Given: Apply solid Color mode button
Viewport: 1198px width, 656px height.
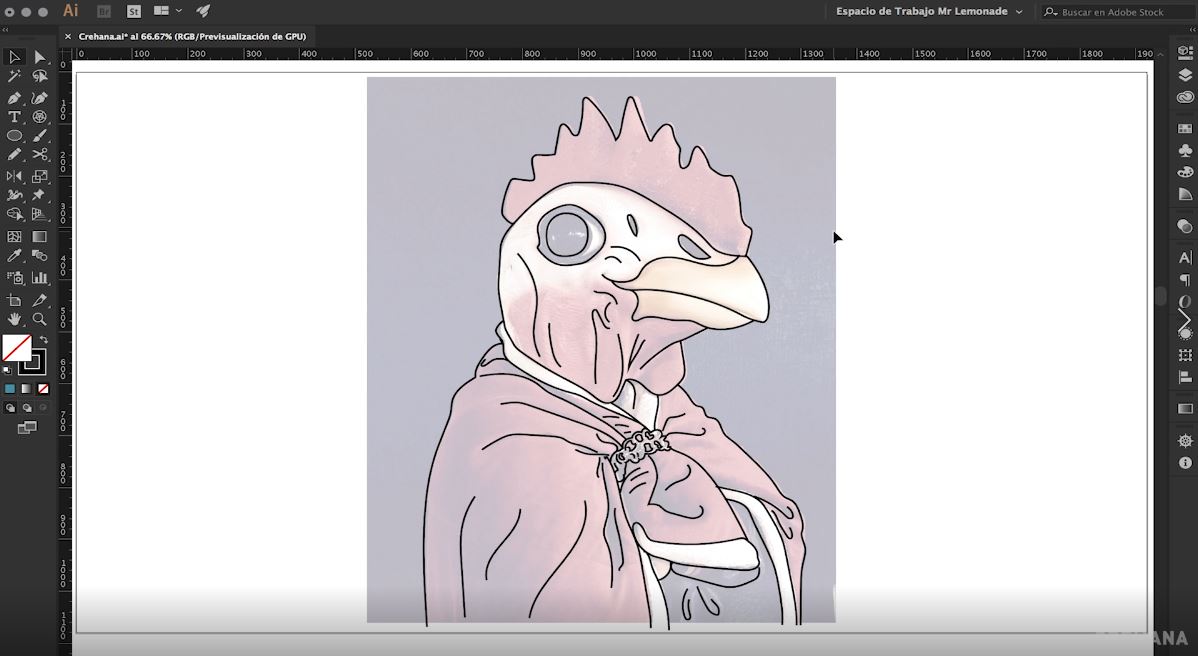Looking at the screenshot, I should 9,389.
